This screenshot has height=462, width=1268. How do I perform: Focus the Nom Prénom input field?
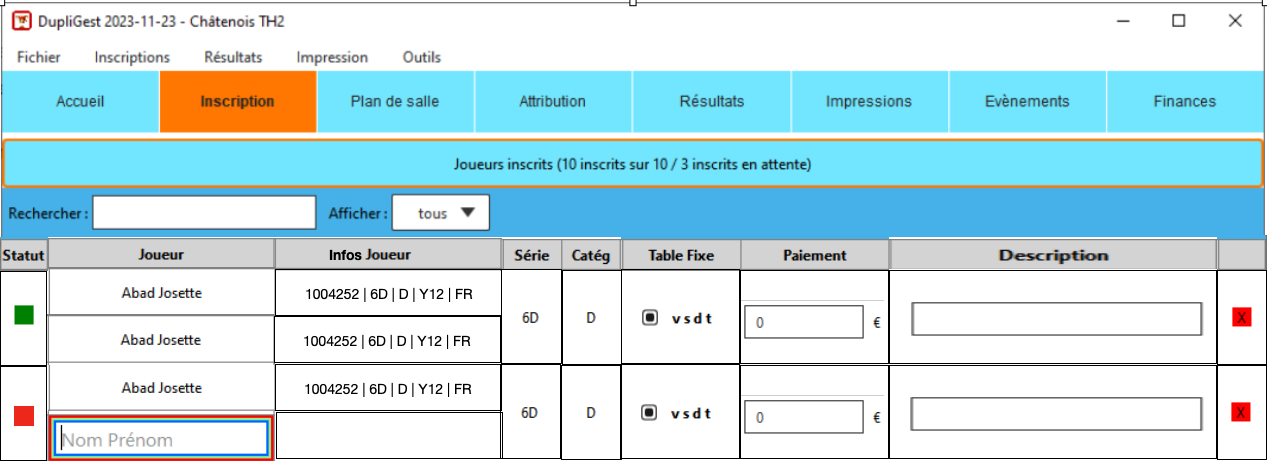[x=161, y=439]
